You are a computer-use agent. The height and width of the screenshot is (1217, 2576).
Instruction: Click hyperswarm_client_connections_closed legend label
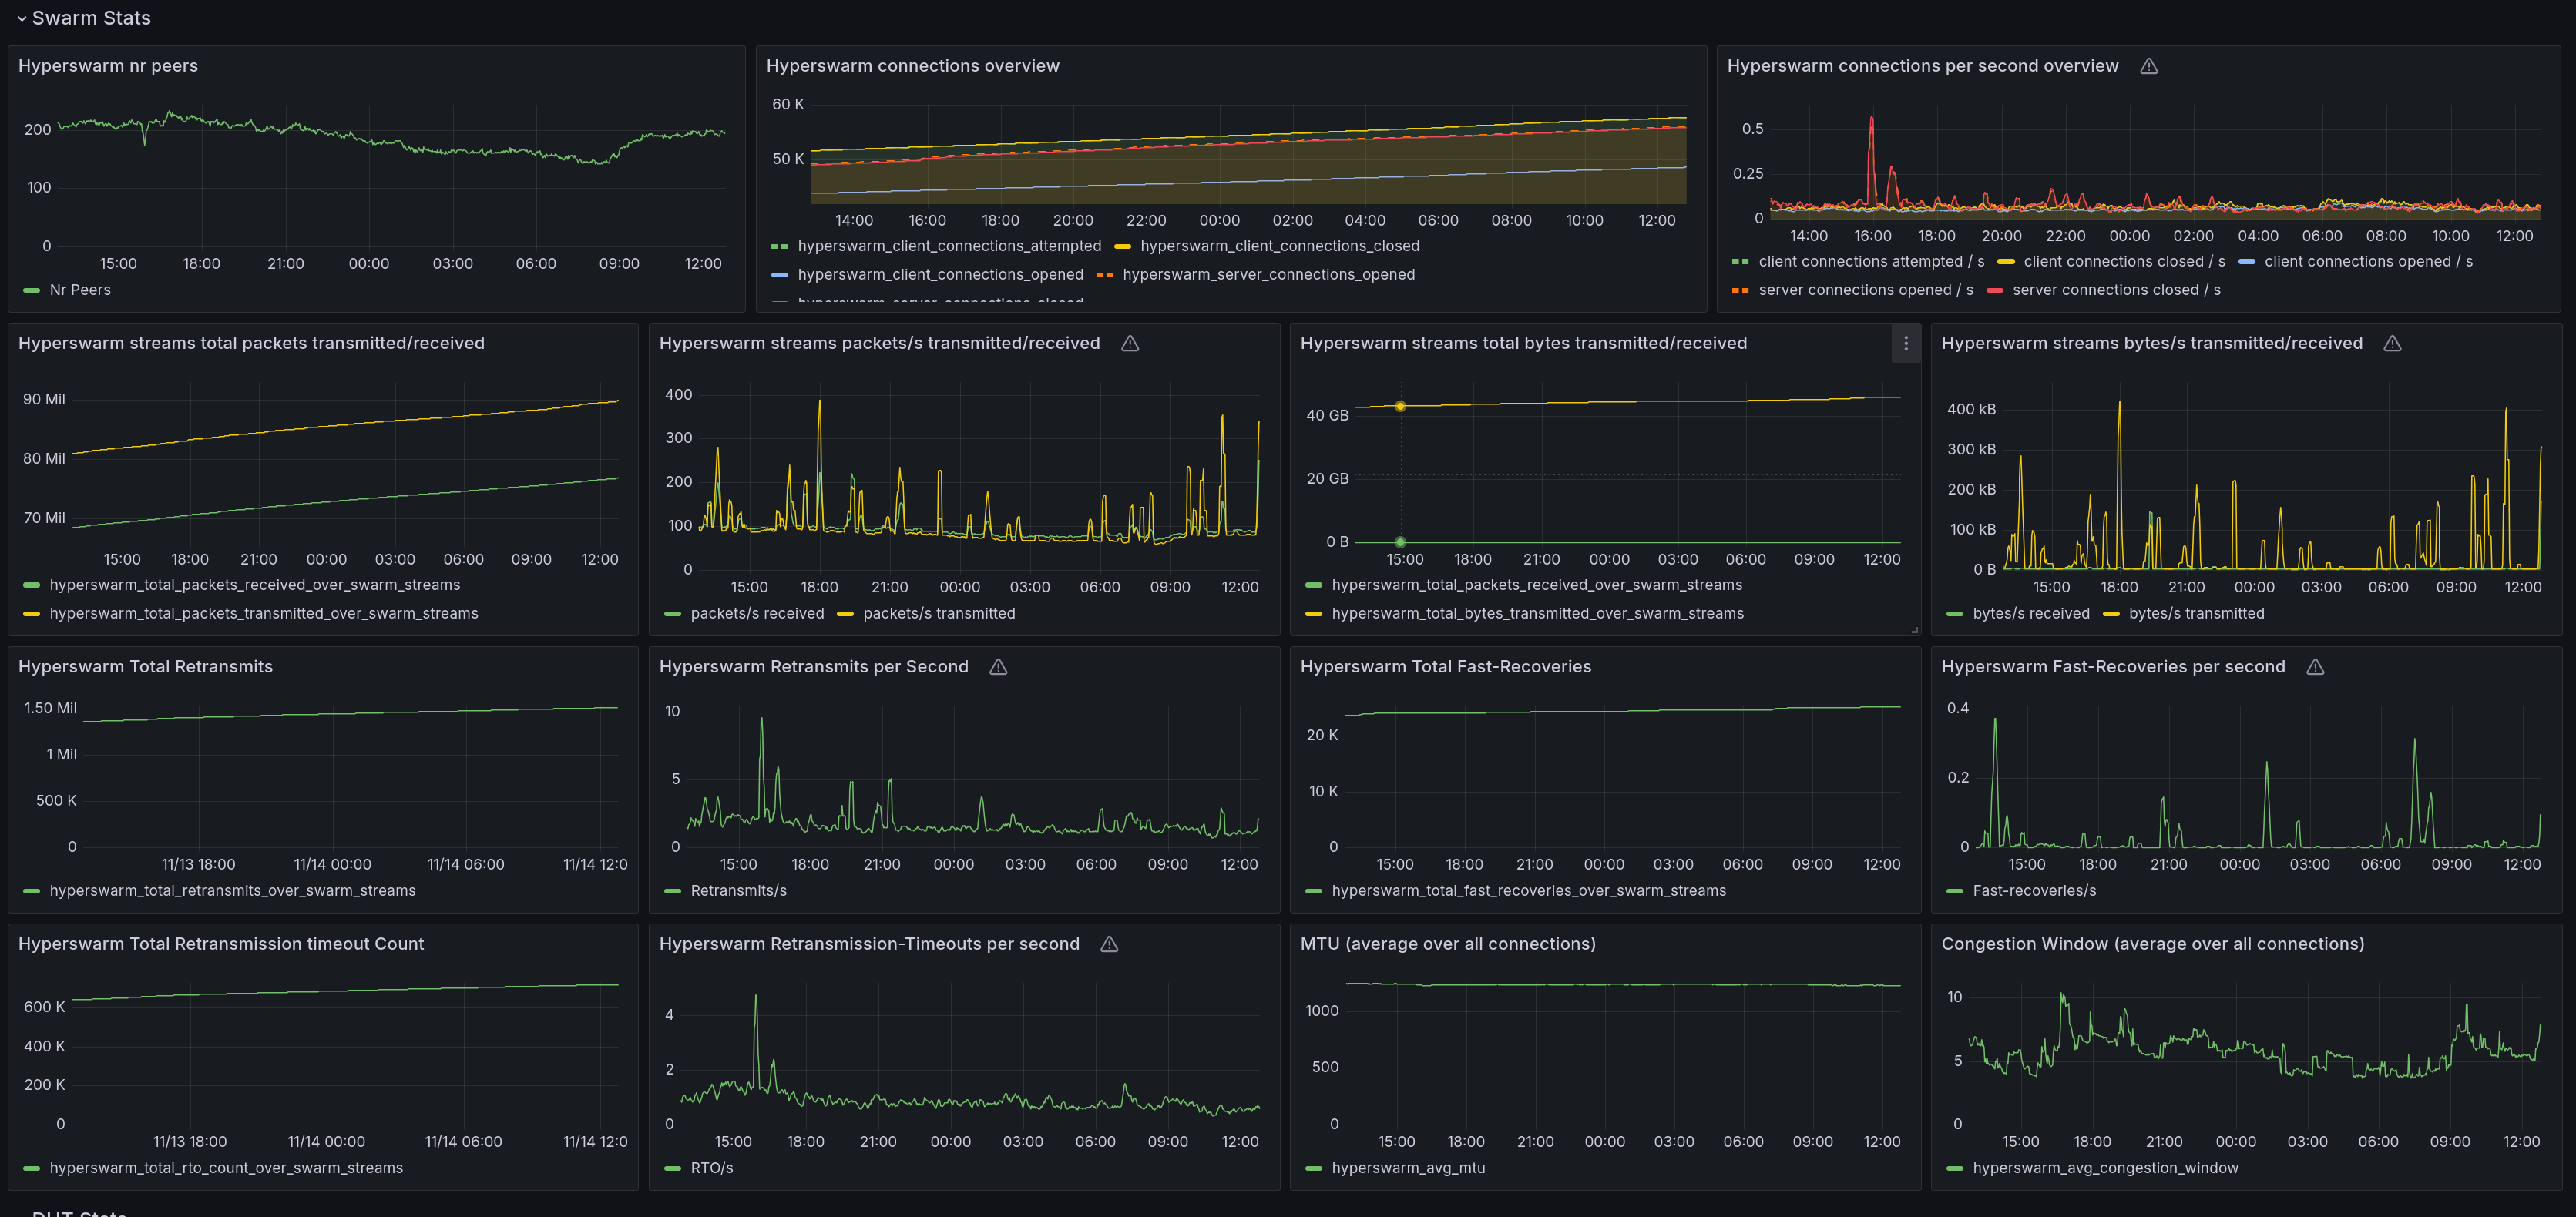[1279, 246]
